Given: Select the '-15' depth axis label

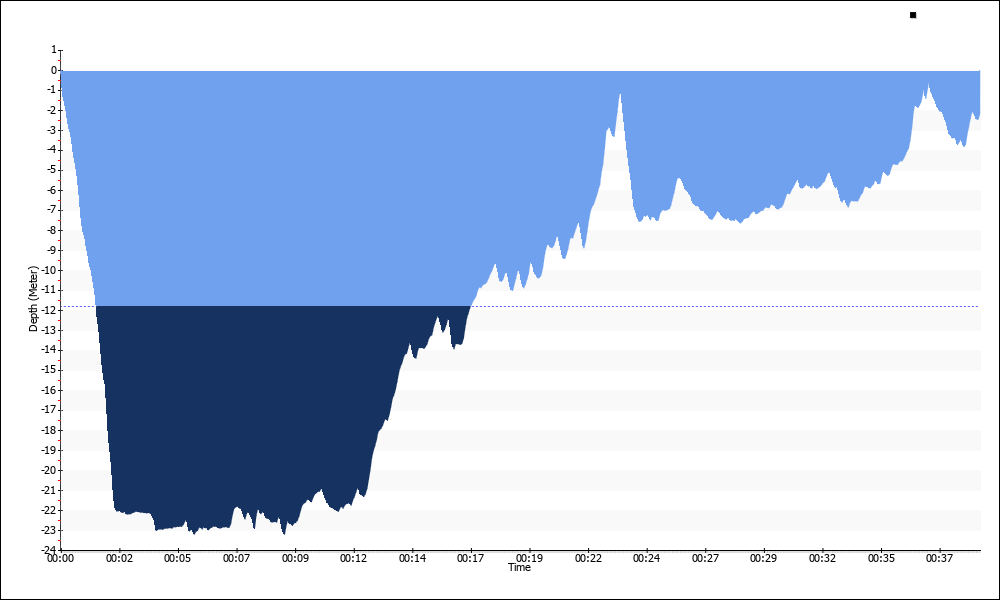Looking at the screenshot, I should click(x=49, y=370).
